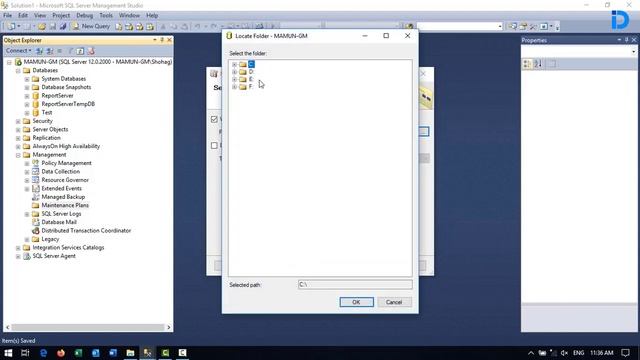Open the Project menu
The width and height of the screenshot is (640, 360).
tap(61, 16)
